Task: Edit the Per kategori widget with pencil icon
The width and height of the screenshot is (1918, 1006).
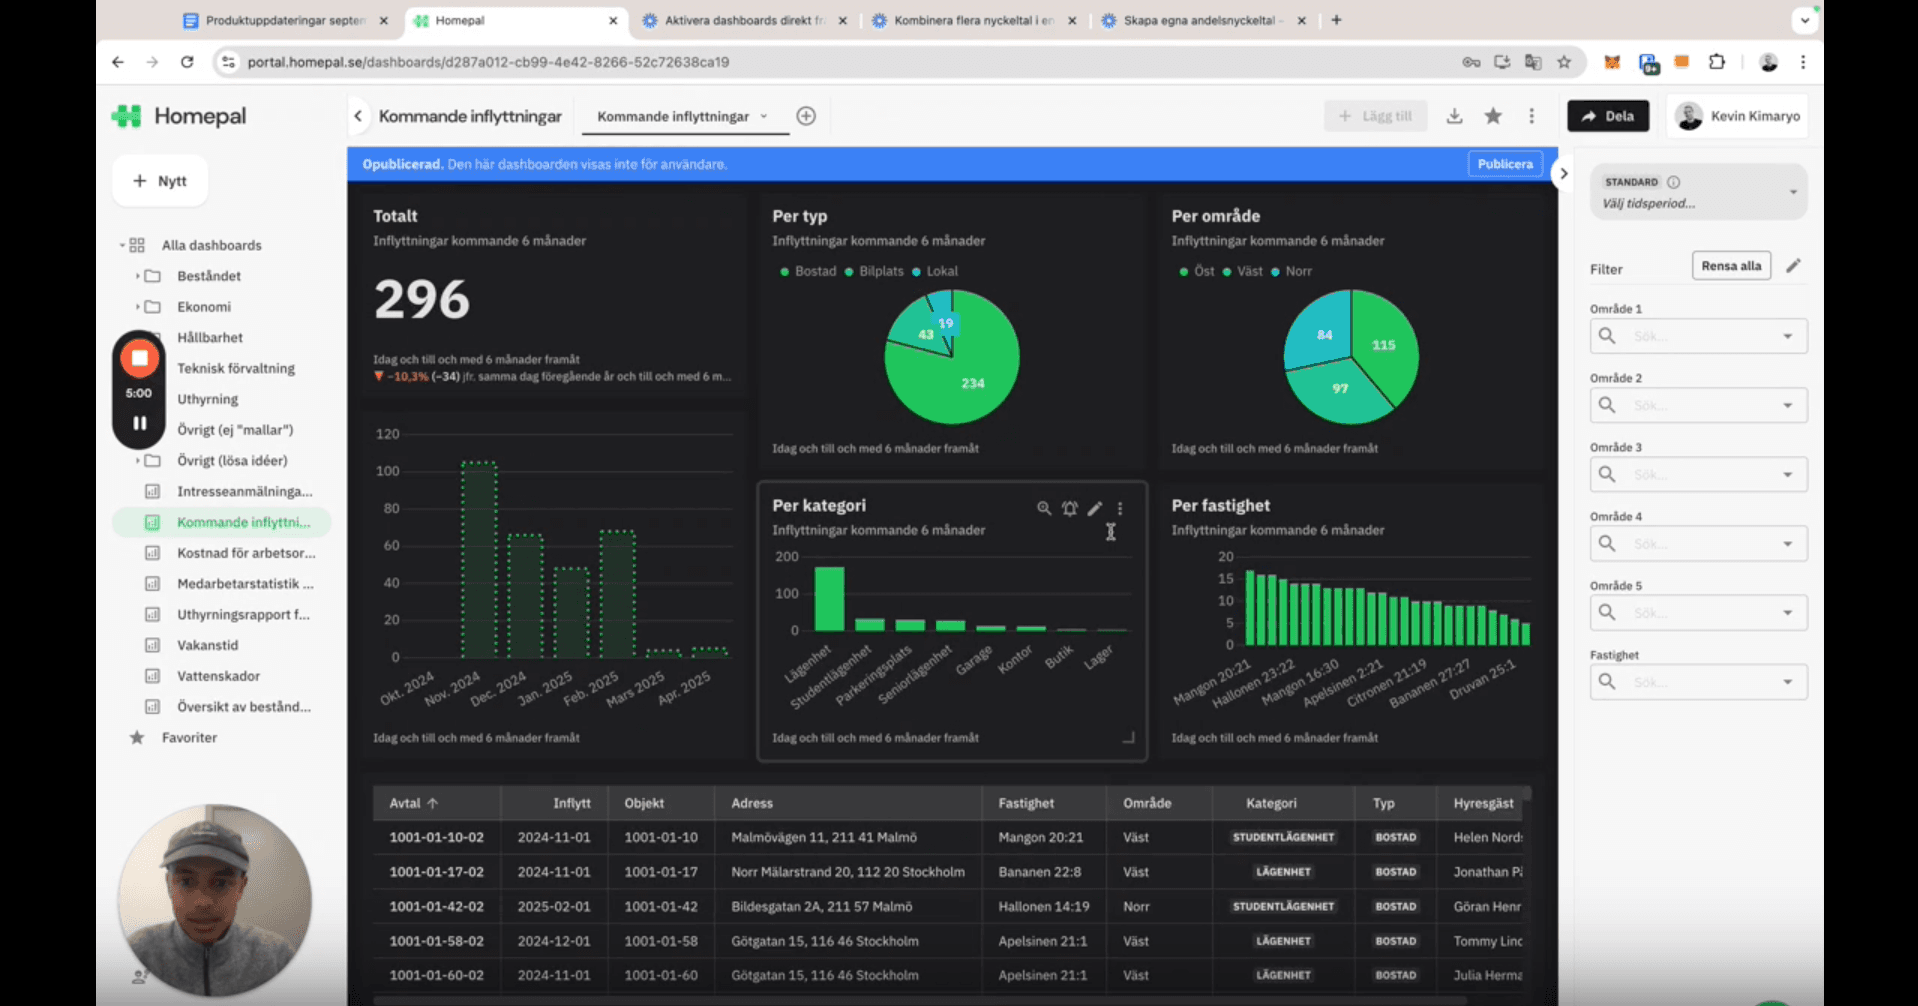Action: click(1095, 509)
